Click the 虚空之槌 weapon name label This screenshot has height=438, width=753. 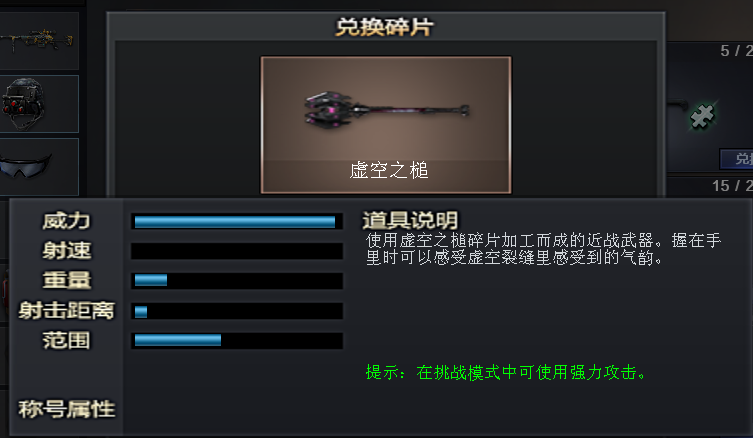(x=389, y=170)
